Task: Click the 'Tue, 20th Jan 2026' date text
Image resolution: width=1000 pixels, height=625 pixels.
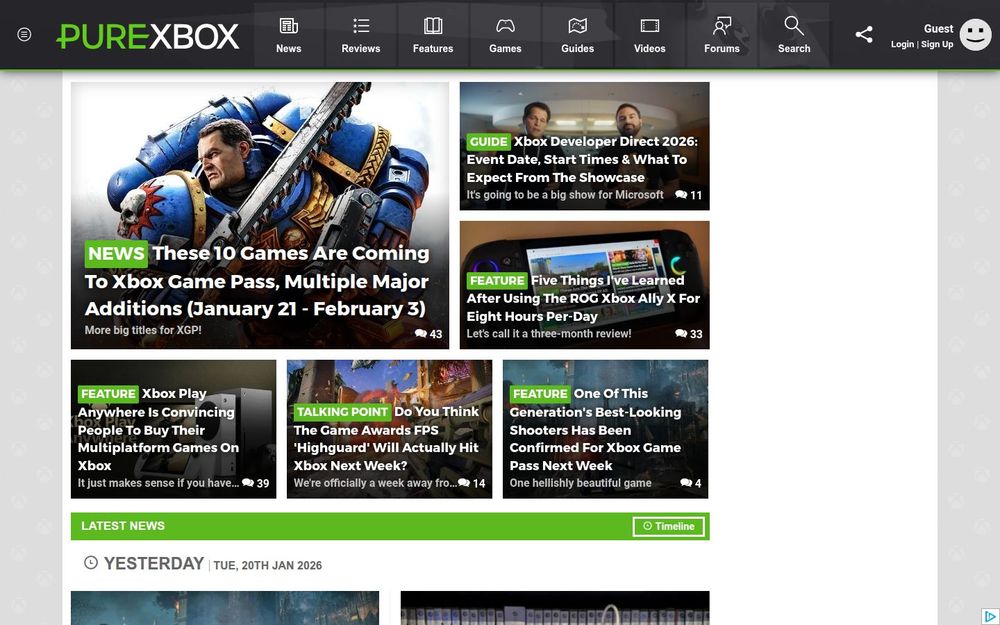Action: pyautogui.click(x=267, y=565)
